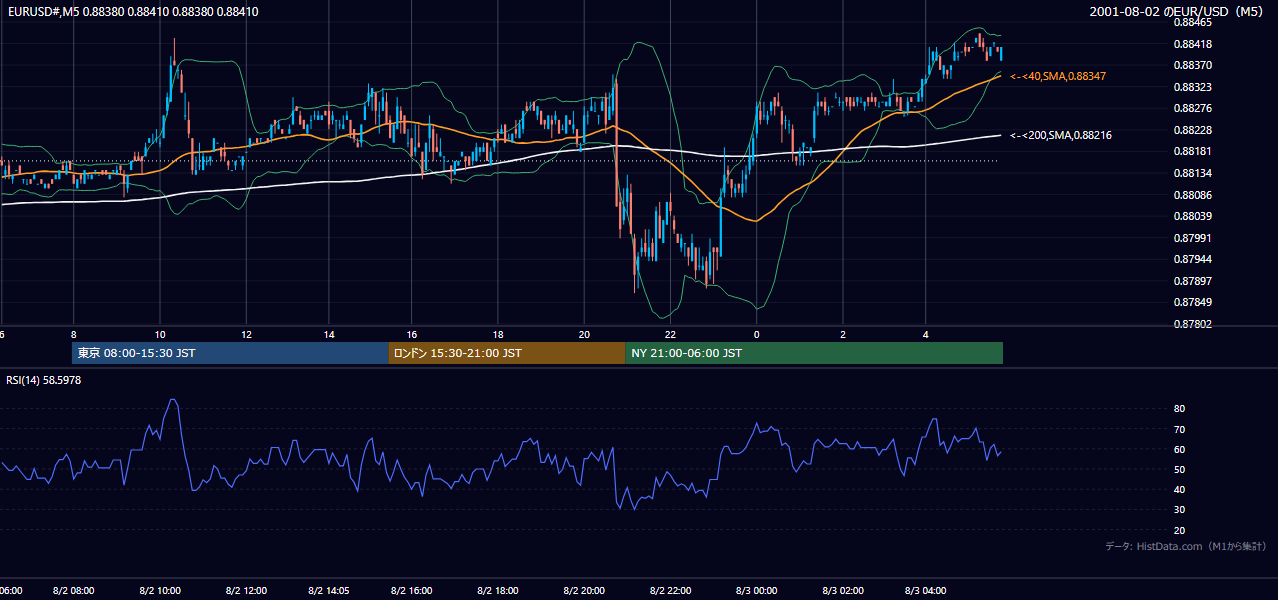The image size is (1278, 600).
Task: Click the London session bar 15:30-21:00 JST
Action: tap(507, 353)
